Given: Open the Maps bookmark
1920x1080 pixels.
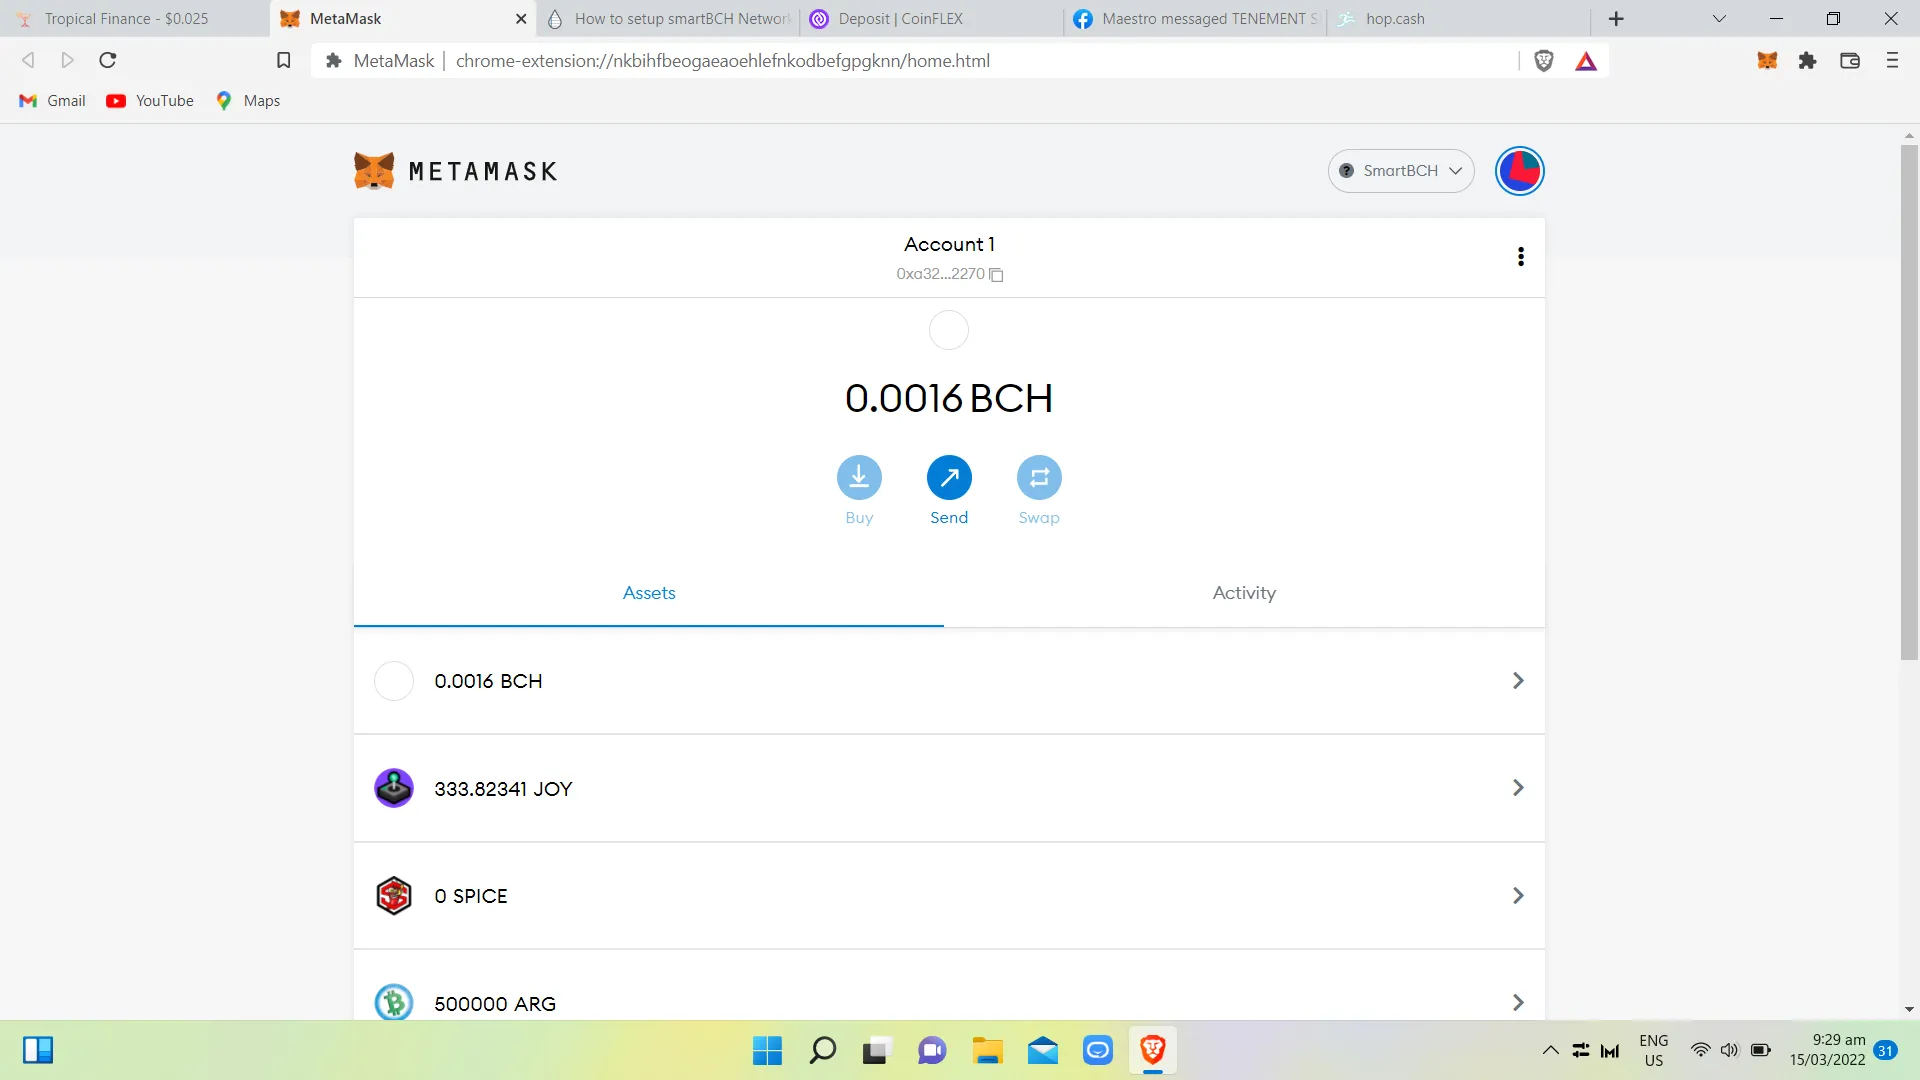Looking at the screenshot, I should [x=248, y=101].
